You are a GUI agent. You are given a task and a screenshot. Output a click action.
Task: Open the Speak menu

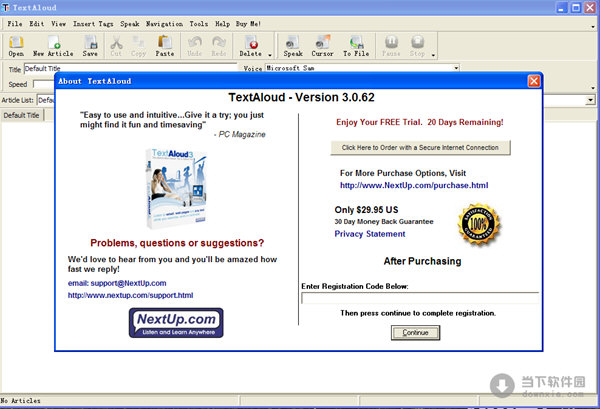[130, 24]
